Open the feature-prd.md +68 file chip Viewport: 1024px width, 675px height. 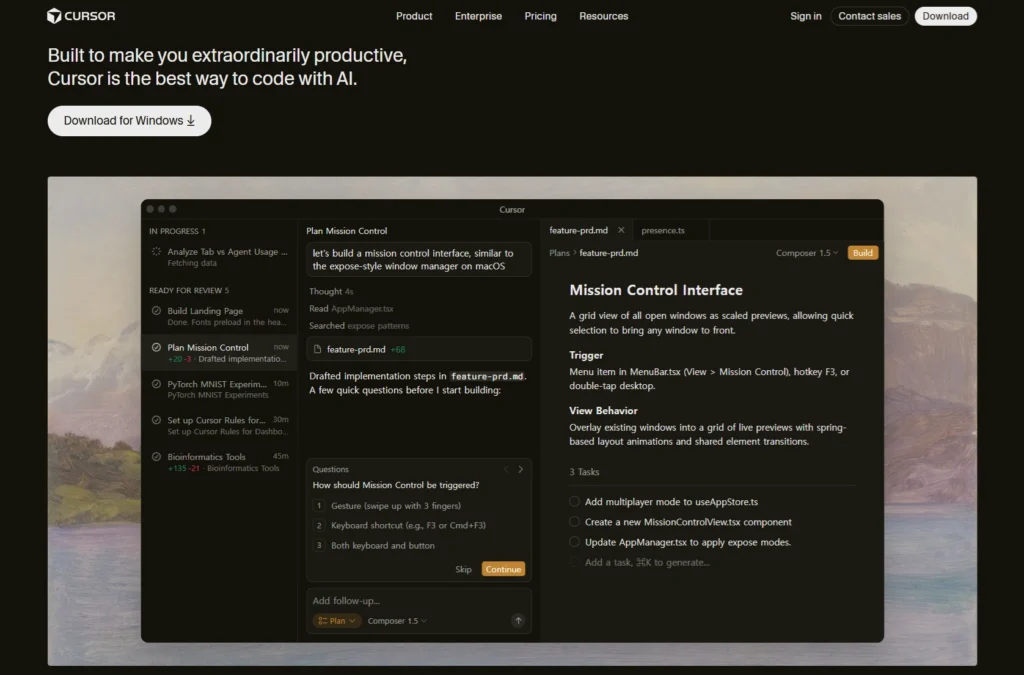coord(419,349)
